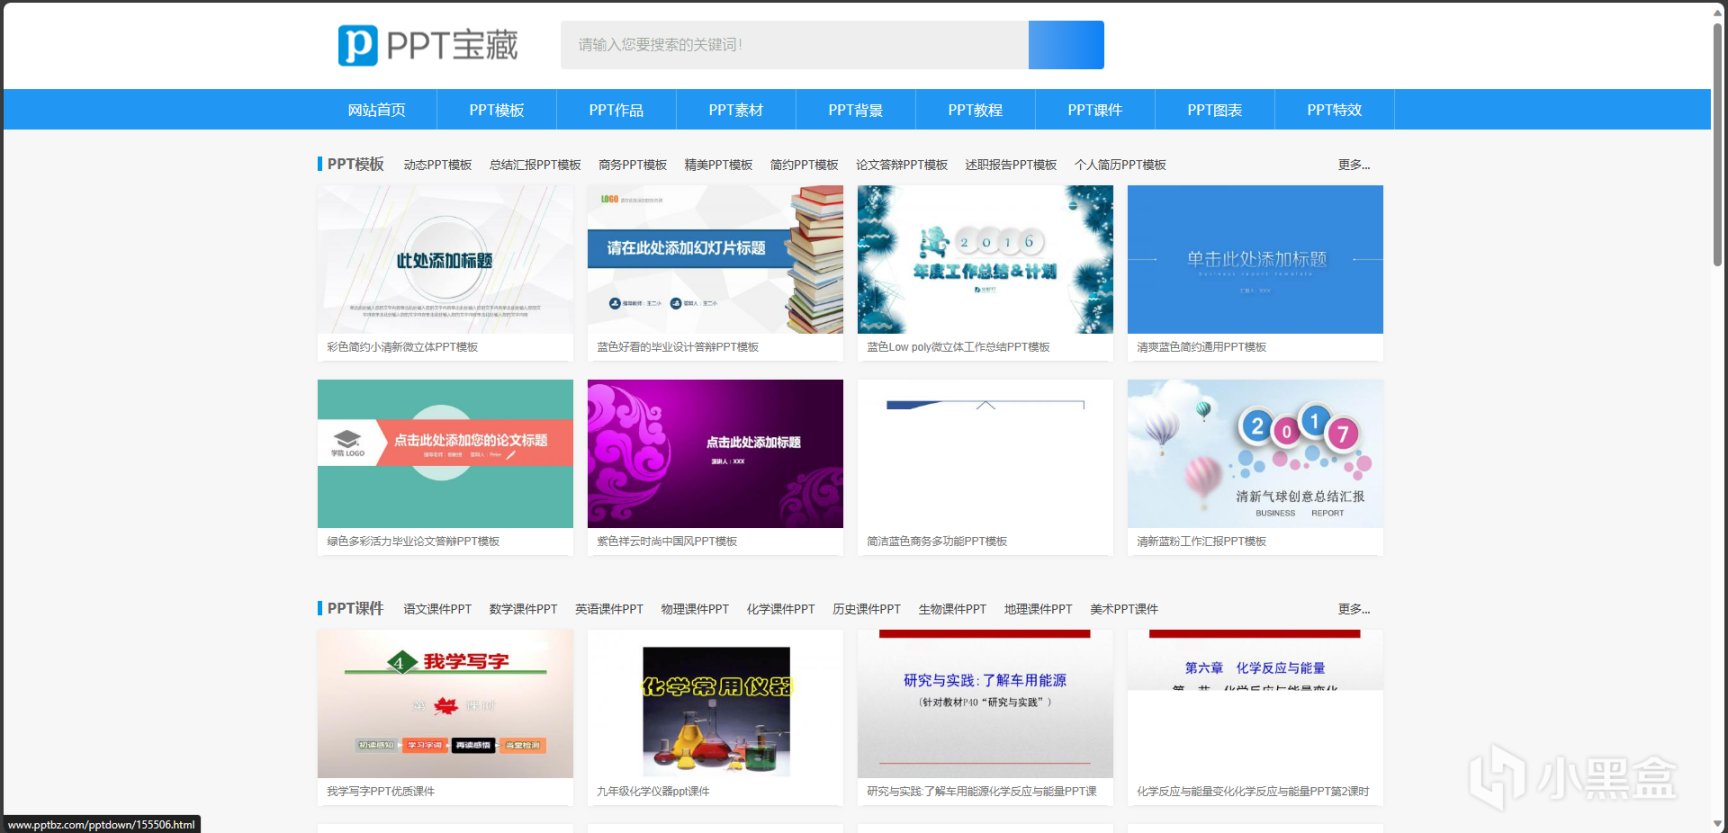This screenshot has height=833, width=1728.
Task: Click the 九年级化学仪器ppt课件 title
Action: click(x=653, y=791)
